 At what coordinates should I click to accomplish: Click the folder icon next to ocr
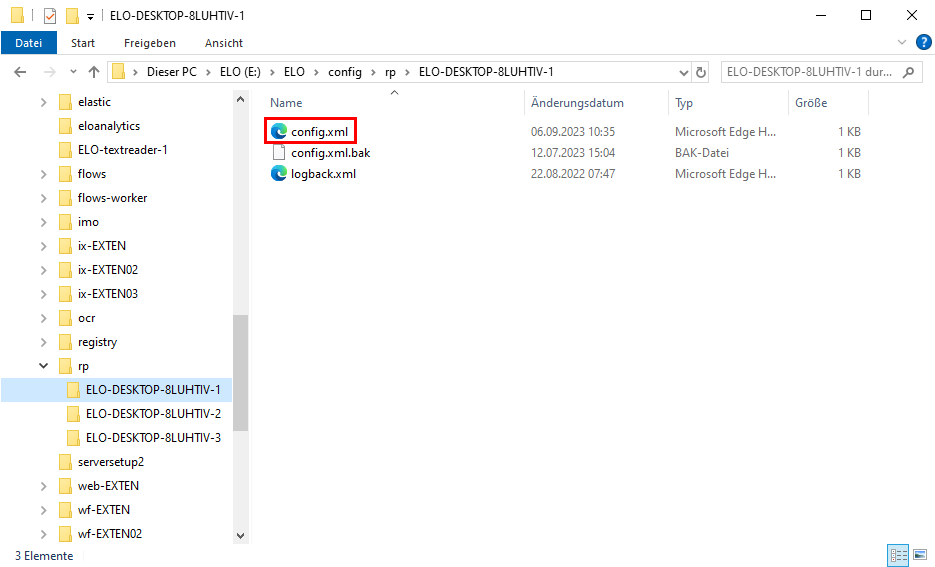click(x=66, y=318)
